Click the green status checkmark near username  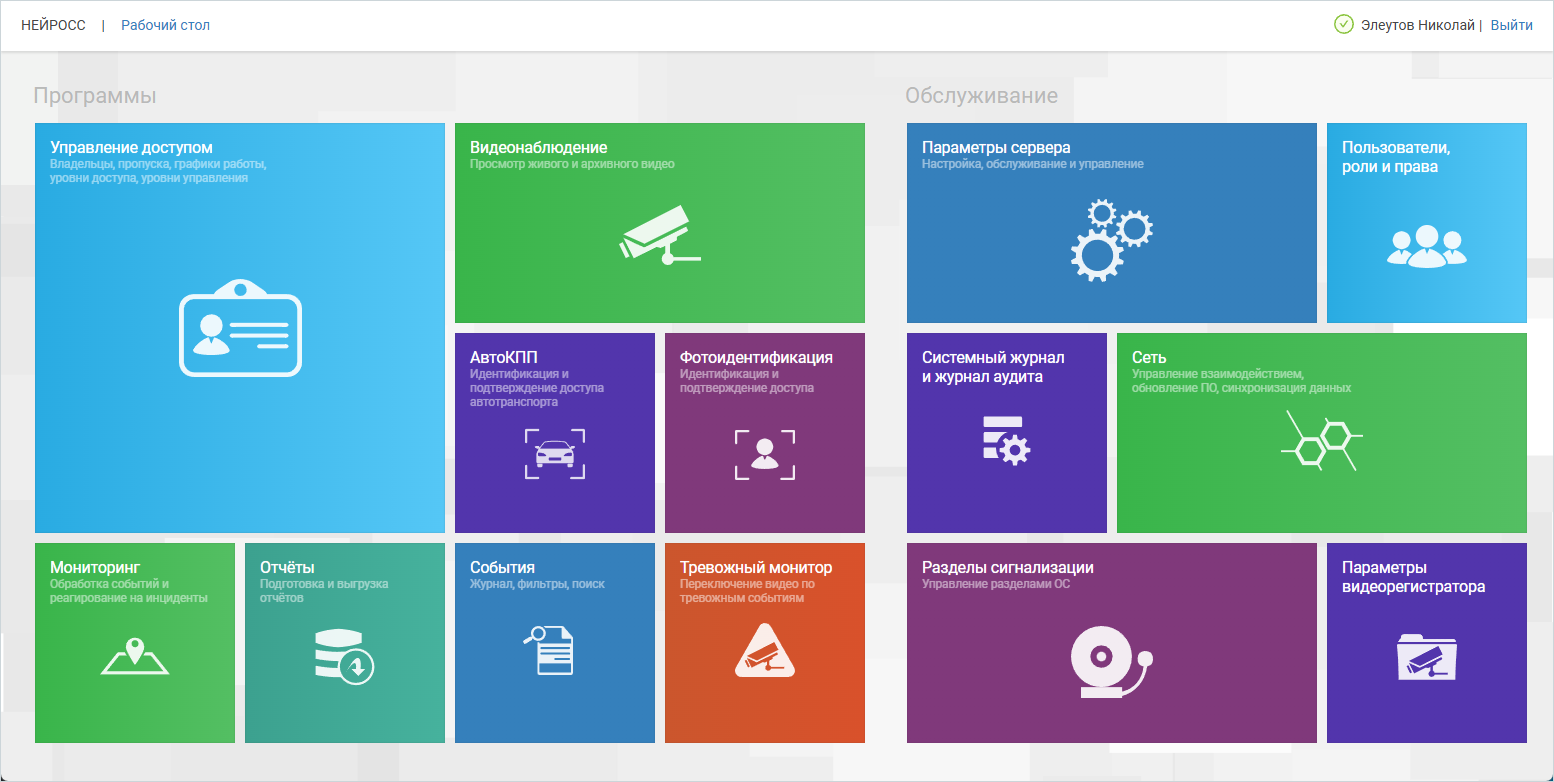point(1343,25)
